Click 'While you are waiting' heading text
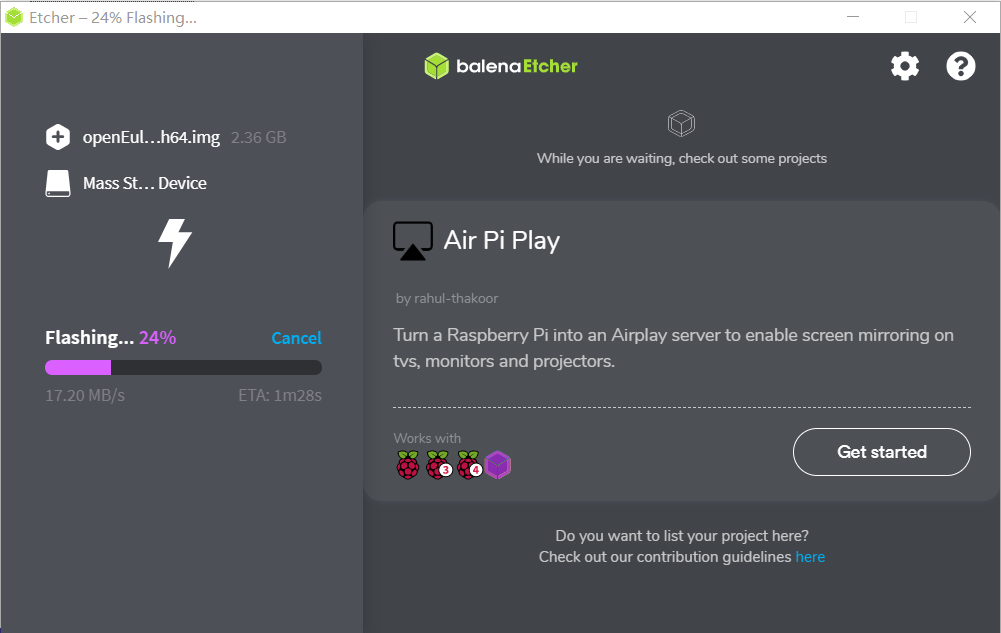 point(682,158)
